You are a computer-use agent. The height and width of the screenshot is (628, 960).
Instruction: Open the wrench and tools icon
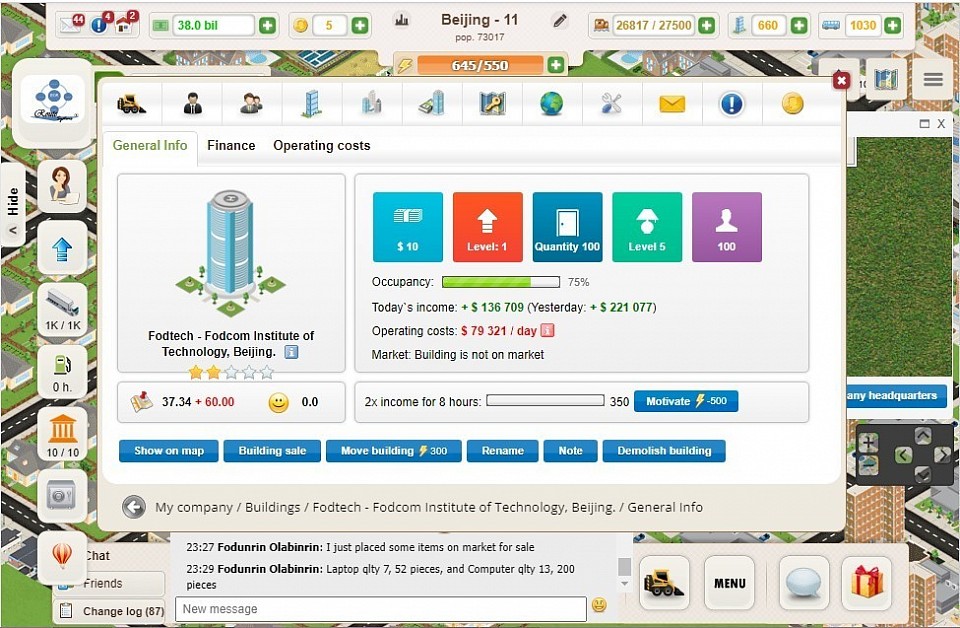[612, 103]
